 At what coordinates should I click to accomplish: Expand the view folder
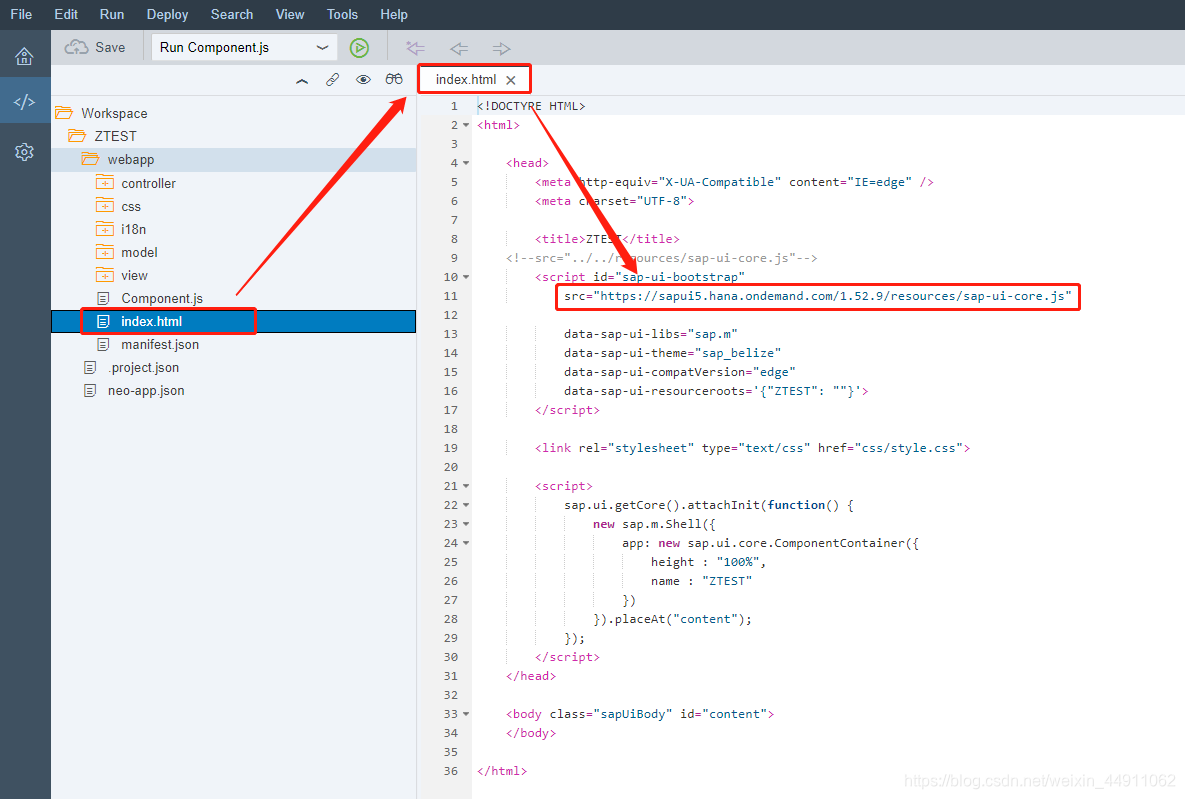(x=105, y=276)
